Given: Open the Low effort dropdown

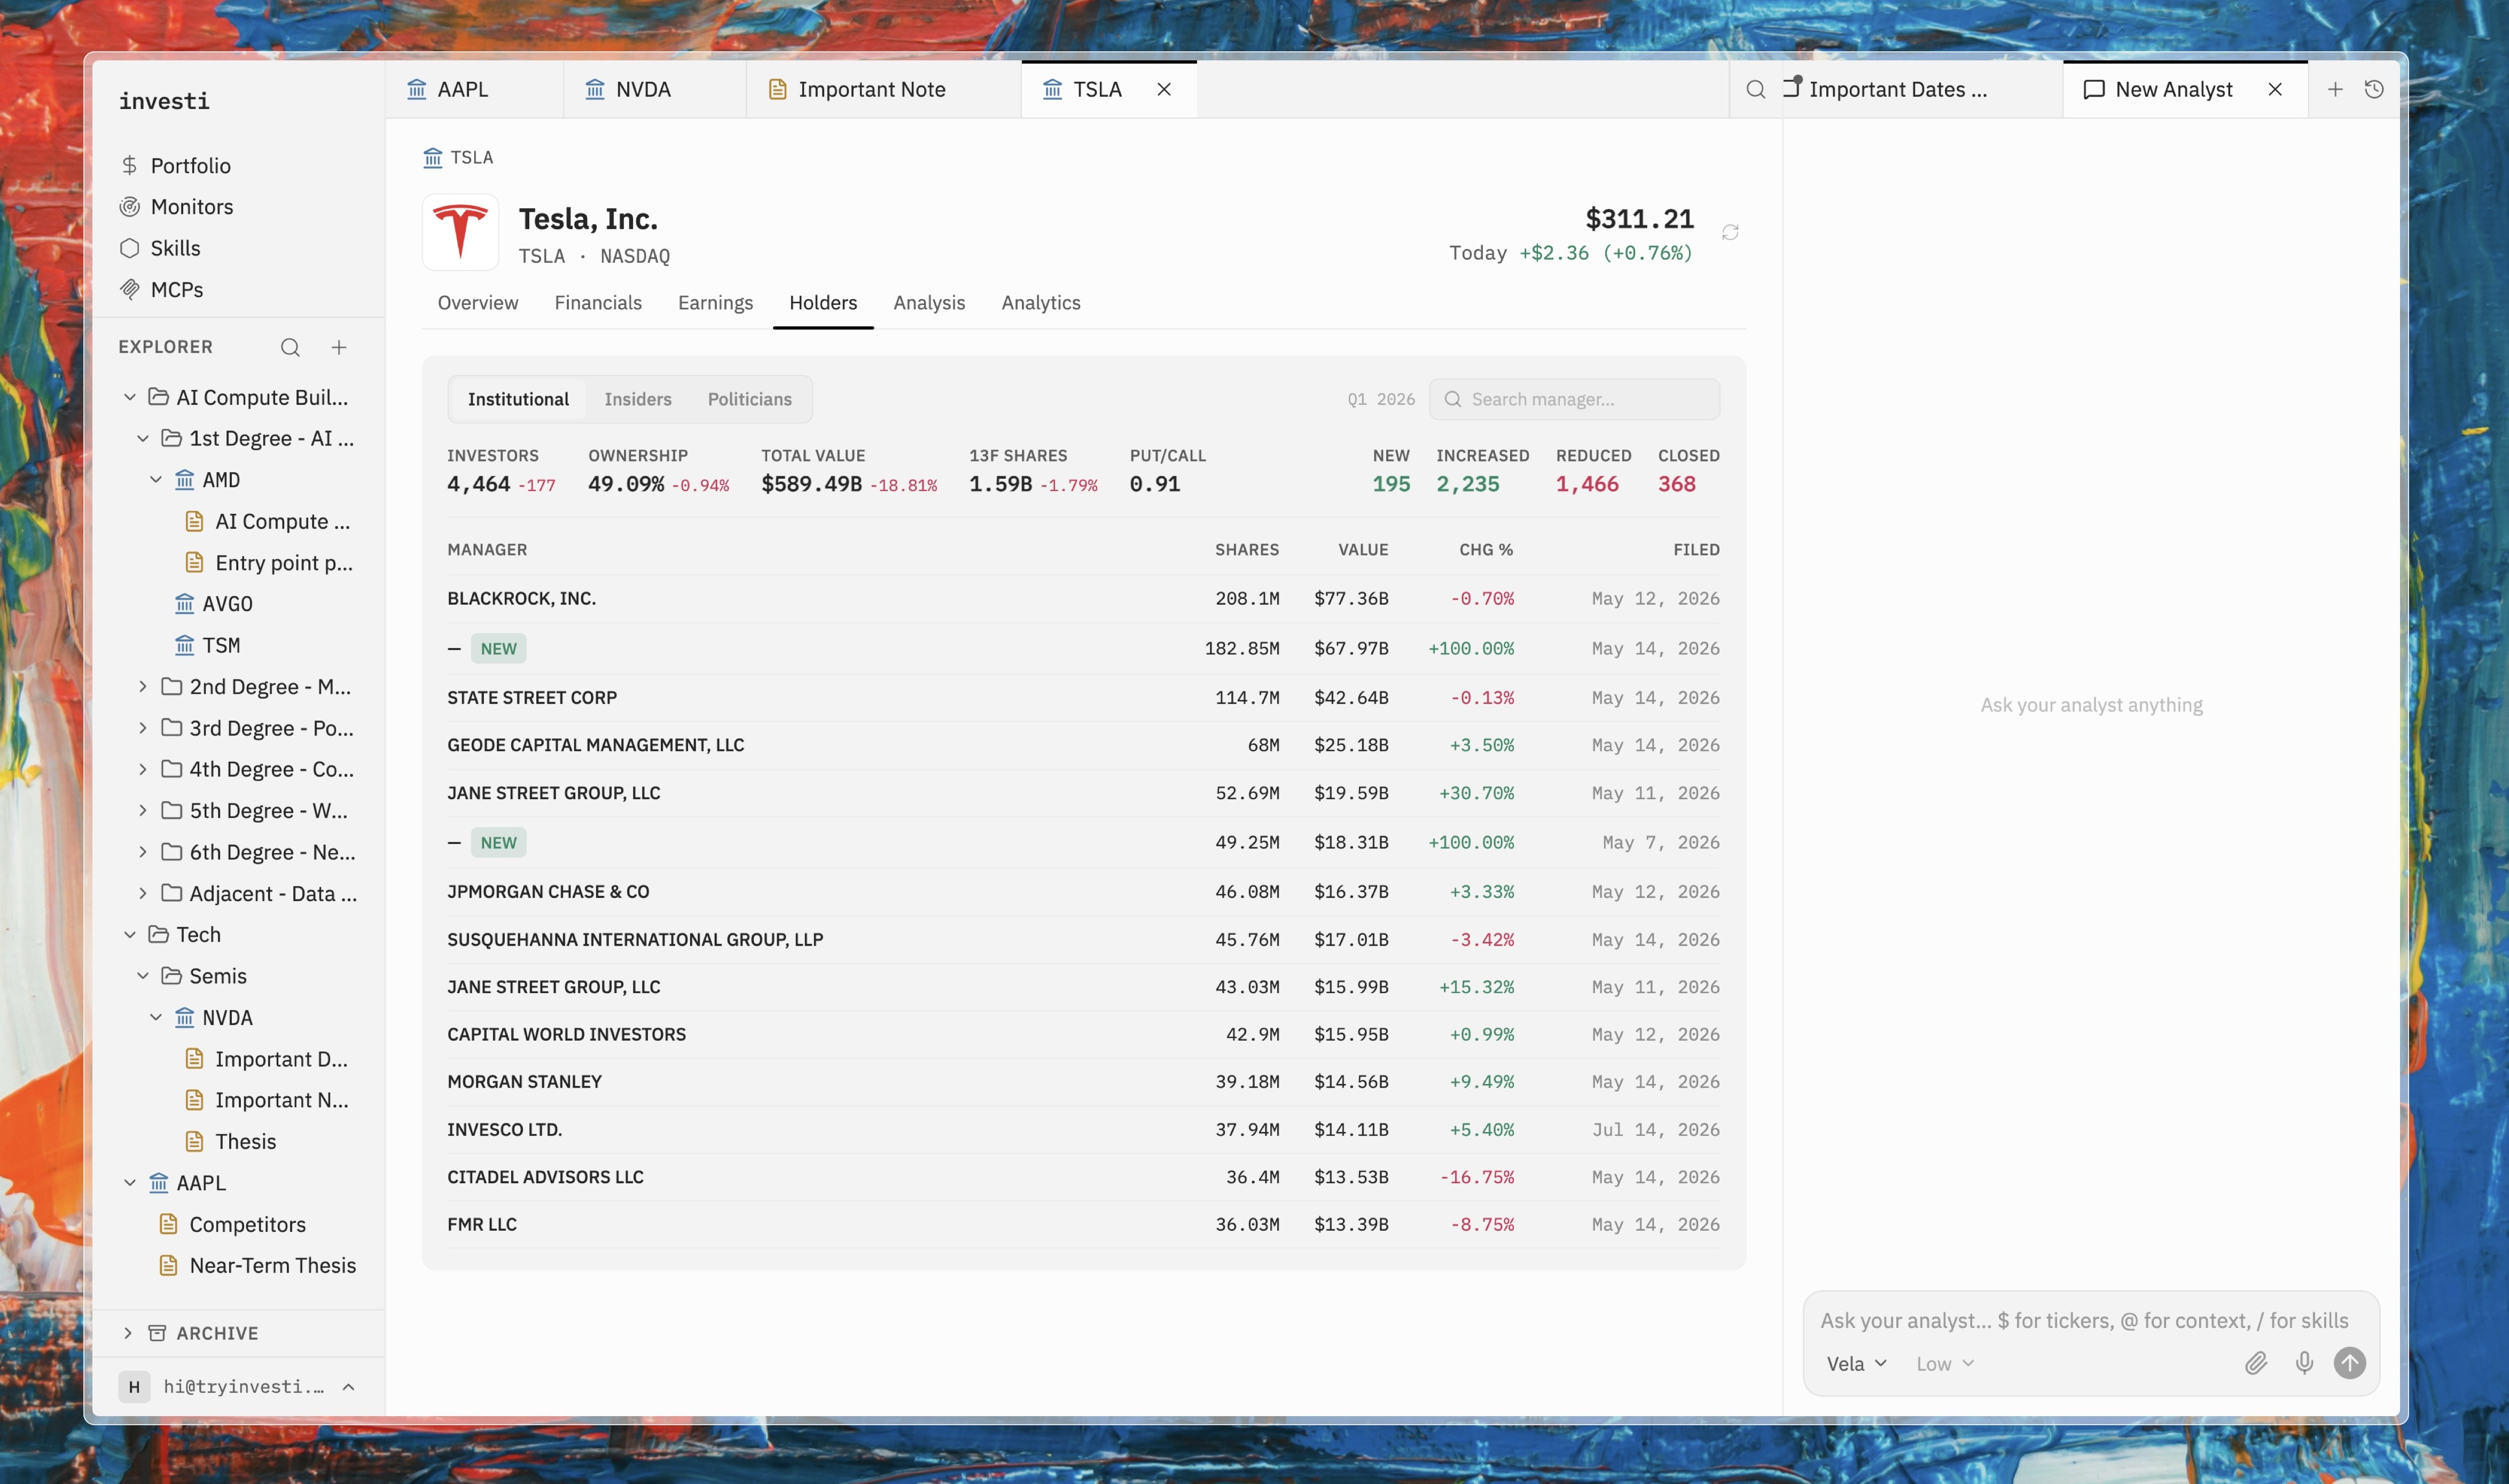Looking at the screenshot, I should 1945,1364.
